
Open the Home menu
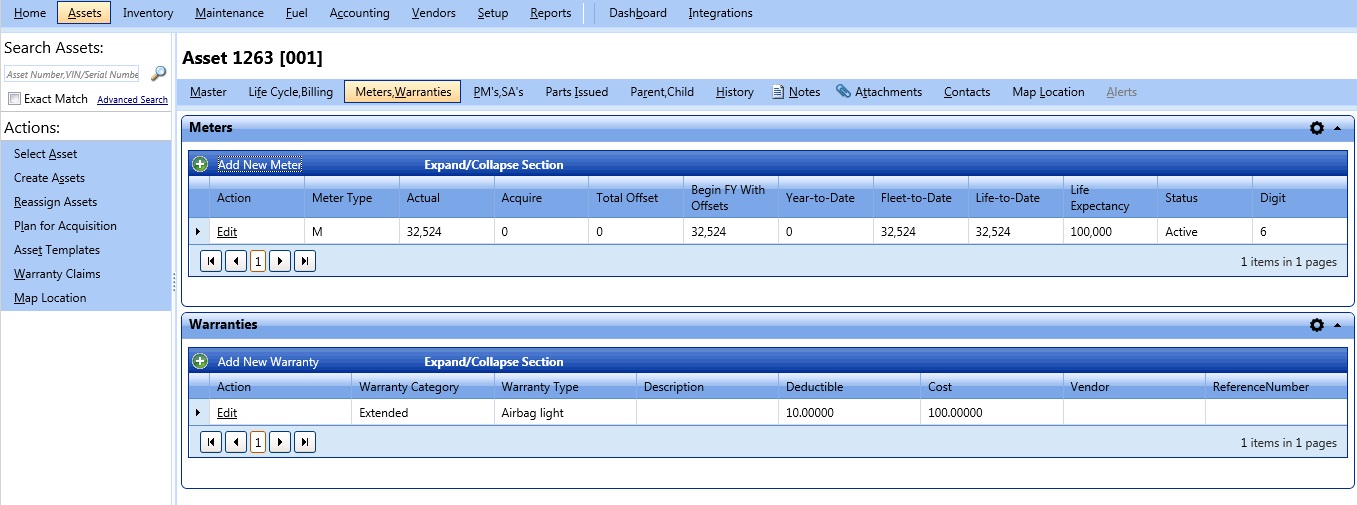[30, 13]
